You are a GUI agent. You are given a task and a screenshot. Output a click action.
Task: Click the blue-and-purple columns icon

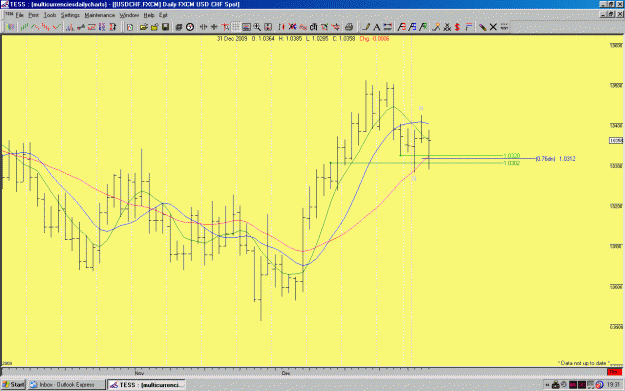(x=102, y=27)
